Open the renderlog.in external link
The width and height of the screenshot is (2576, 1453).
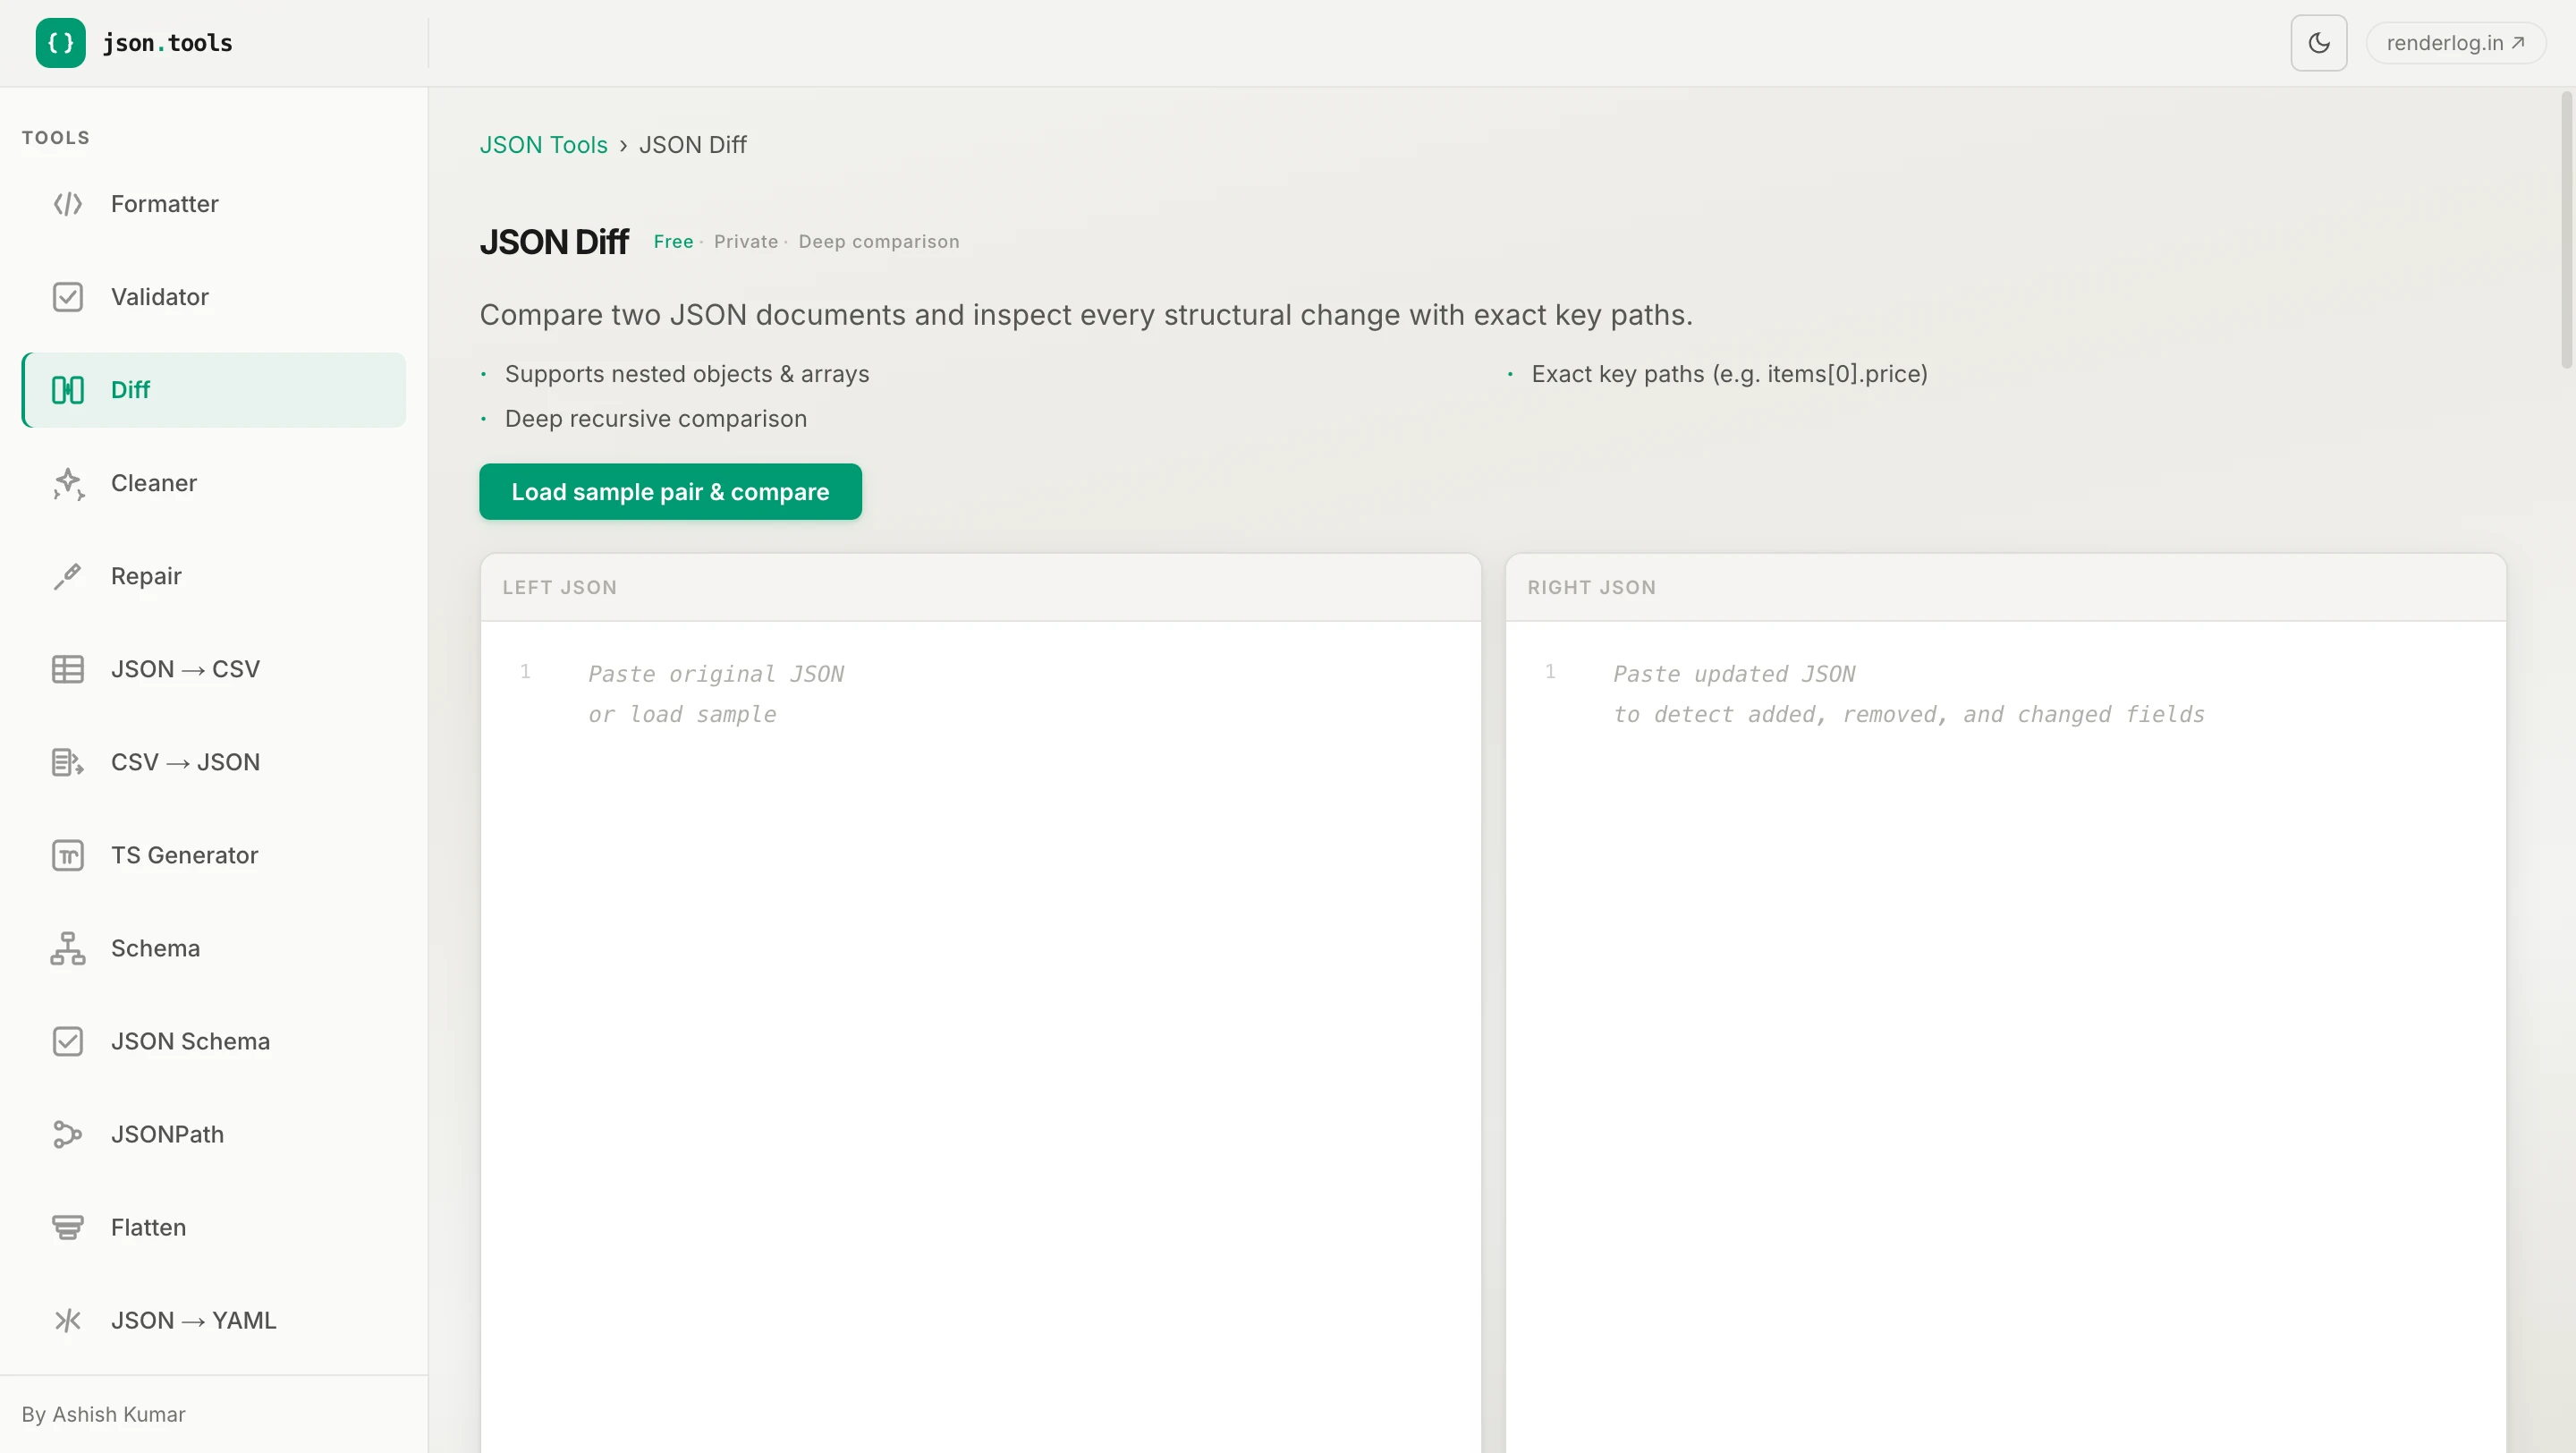click(x=2454, y=43)
